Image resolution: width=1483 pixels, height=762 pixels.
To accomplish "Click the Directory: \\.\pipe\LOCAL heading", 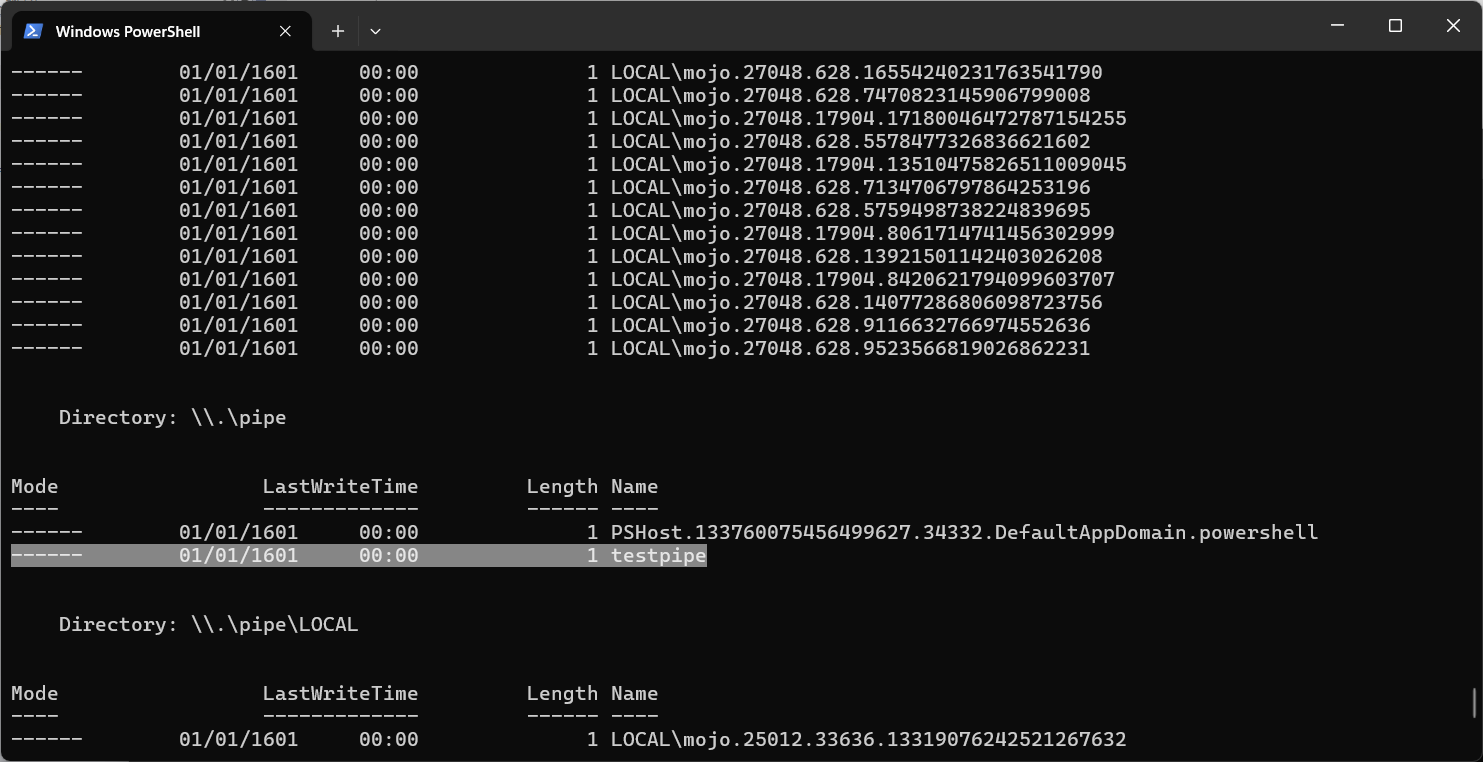I will coord(208,624).
